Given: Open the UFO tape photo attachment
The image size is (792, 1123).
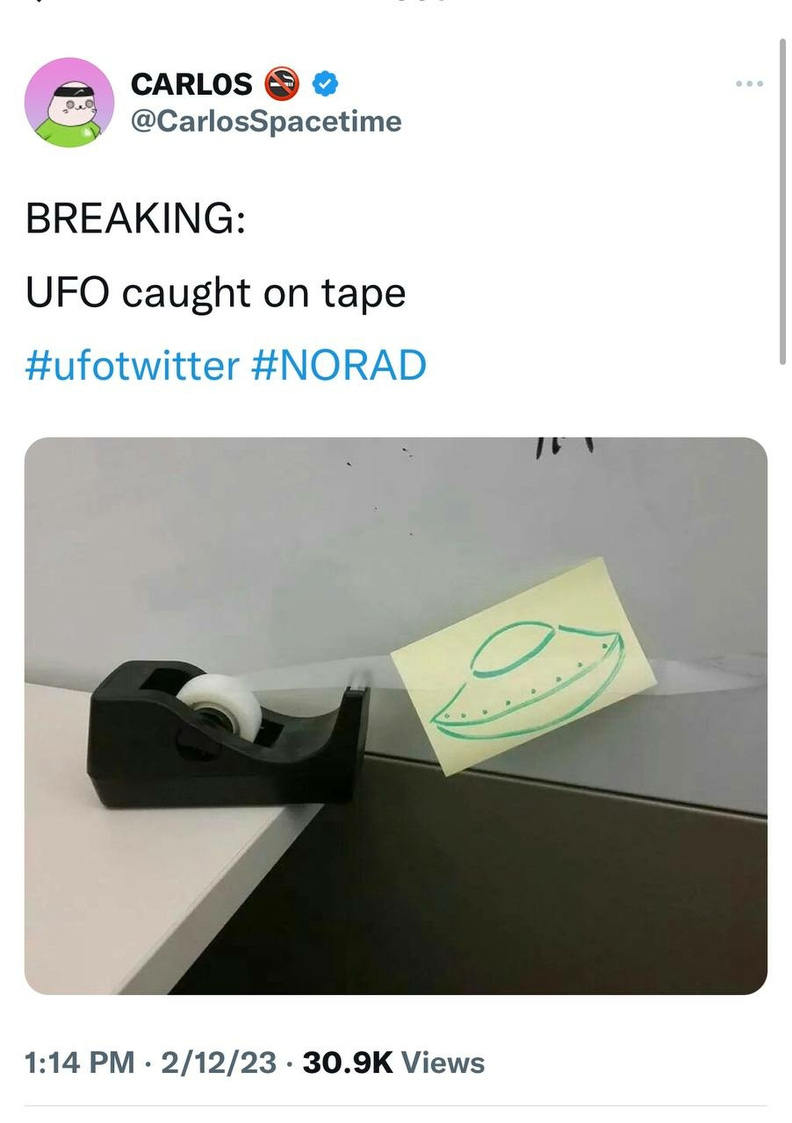Looking at the screenshot, I should (395, 715).
